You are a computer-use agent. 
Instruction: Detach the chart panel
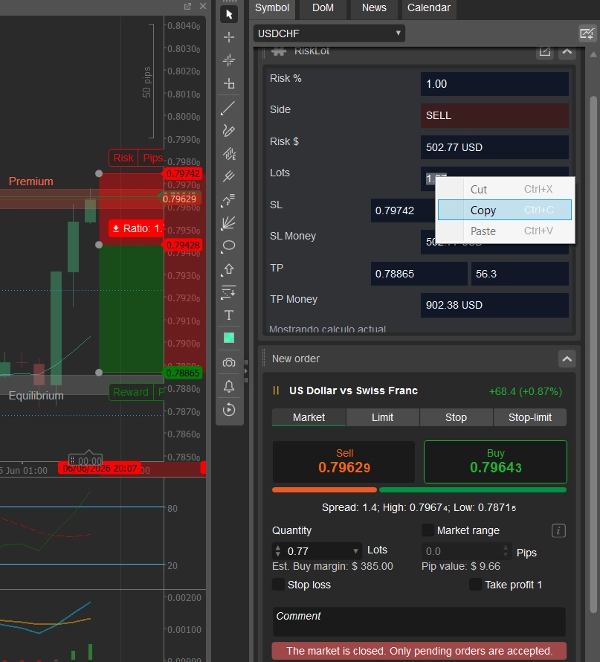coord(187,6)
